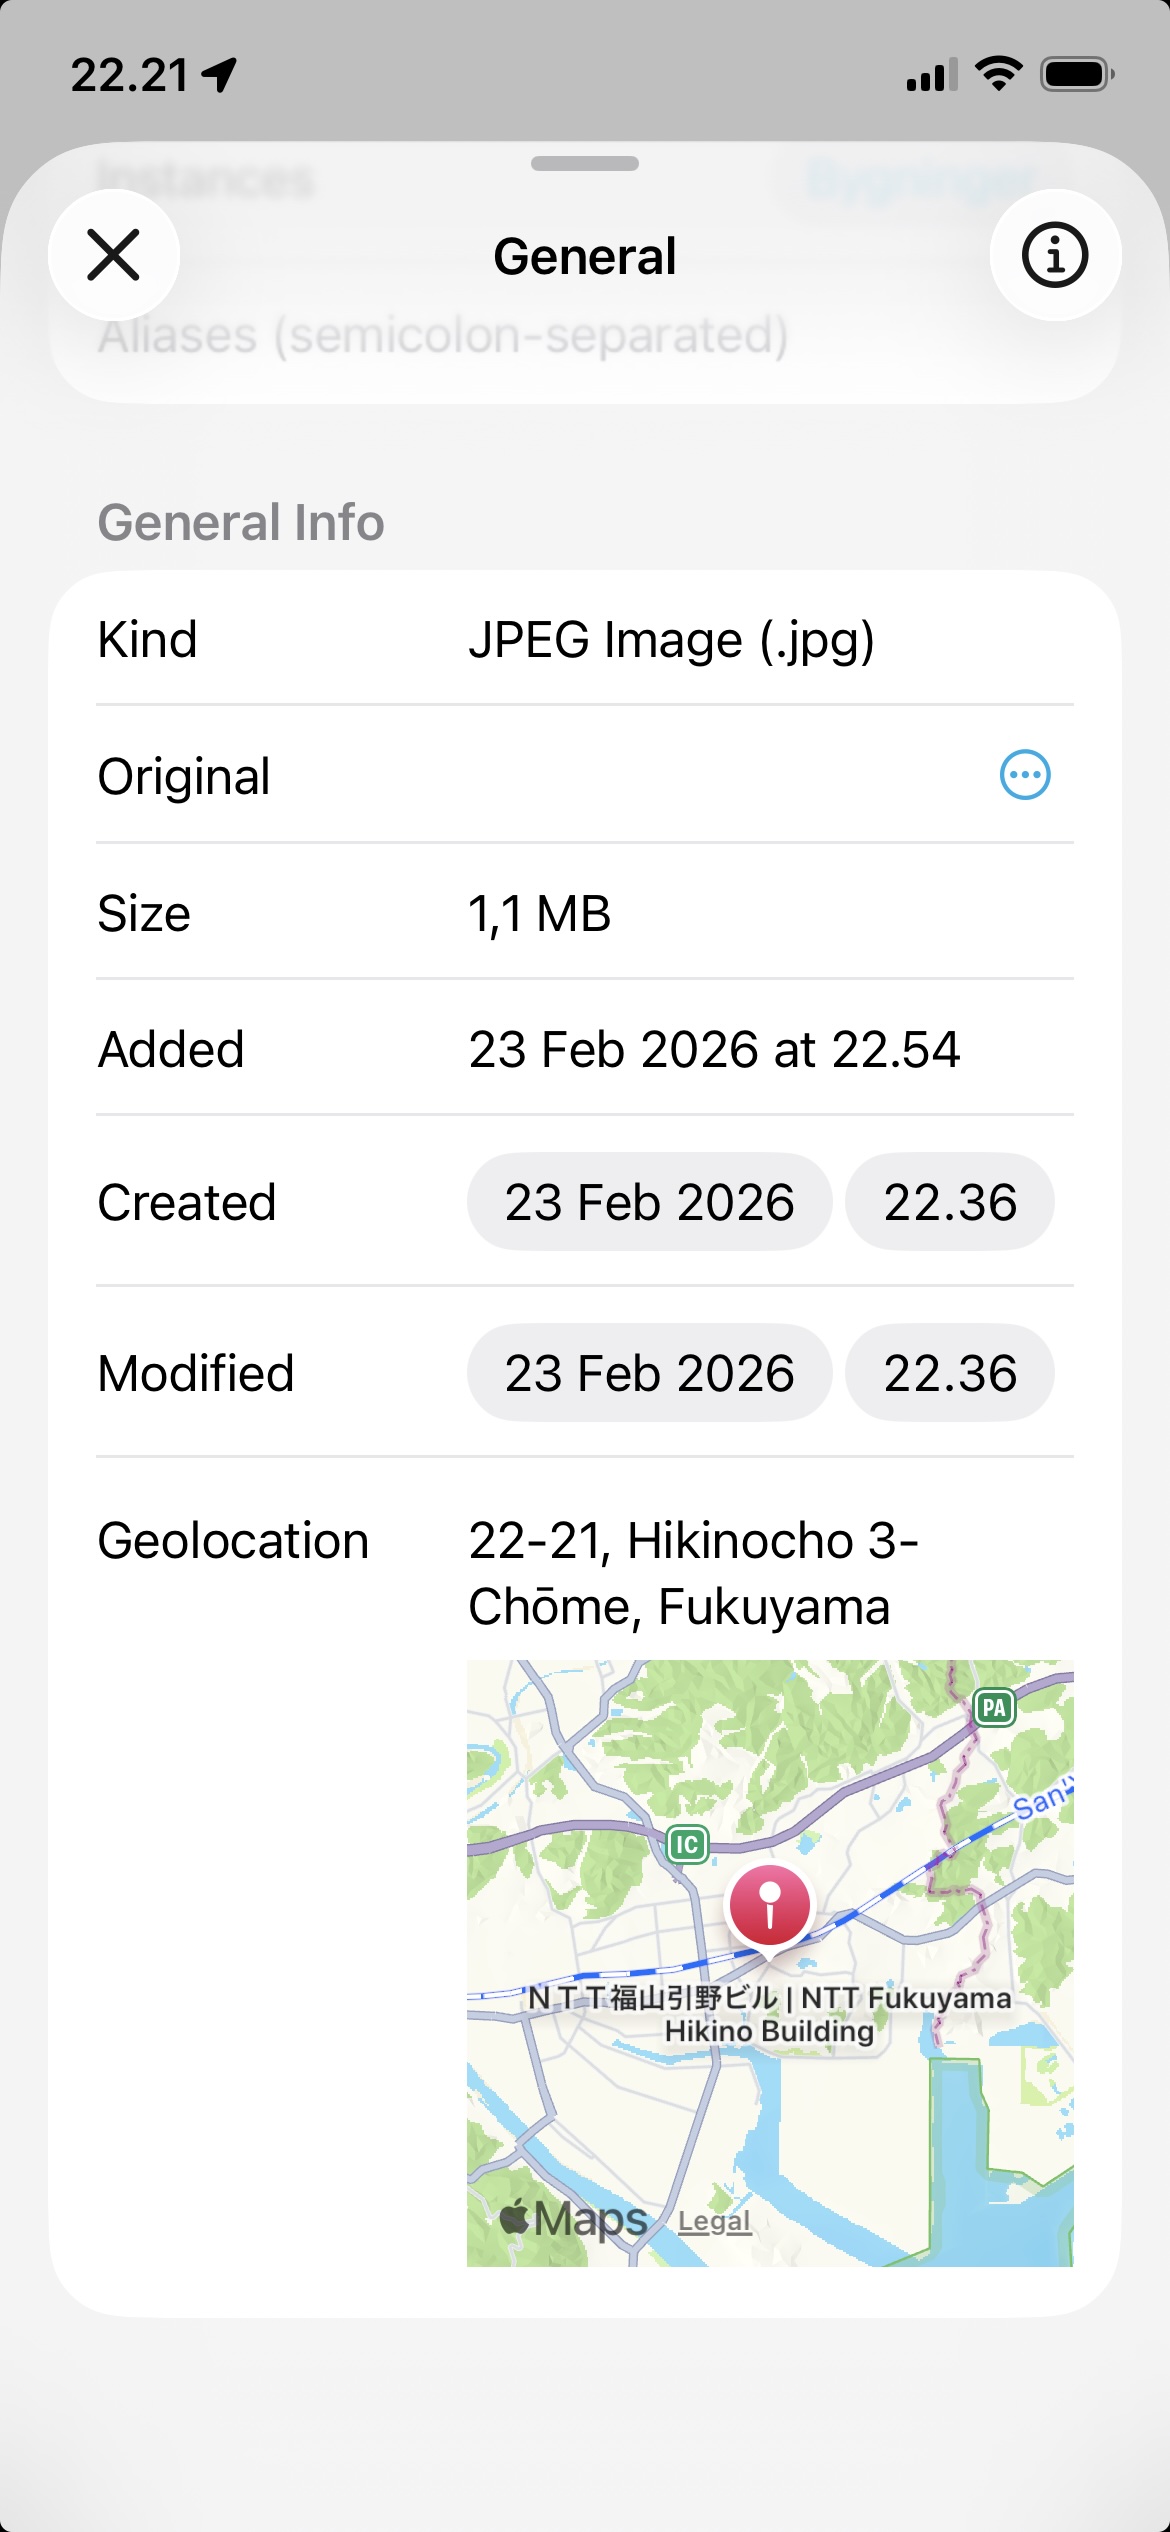
Task: Tap the Geolocation address text
Action: click(x=692, y=1573)
